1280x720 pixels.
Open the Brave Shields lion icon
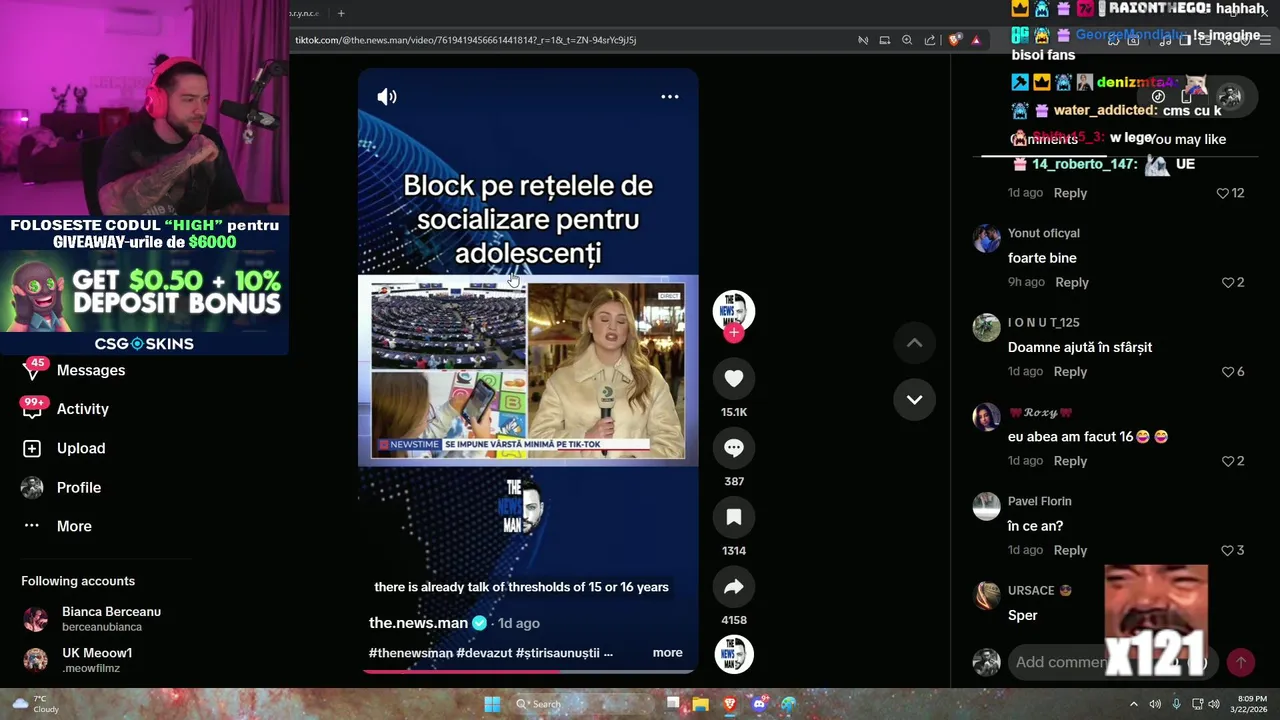[x=955, y=40]
